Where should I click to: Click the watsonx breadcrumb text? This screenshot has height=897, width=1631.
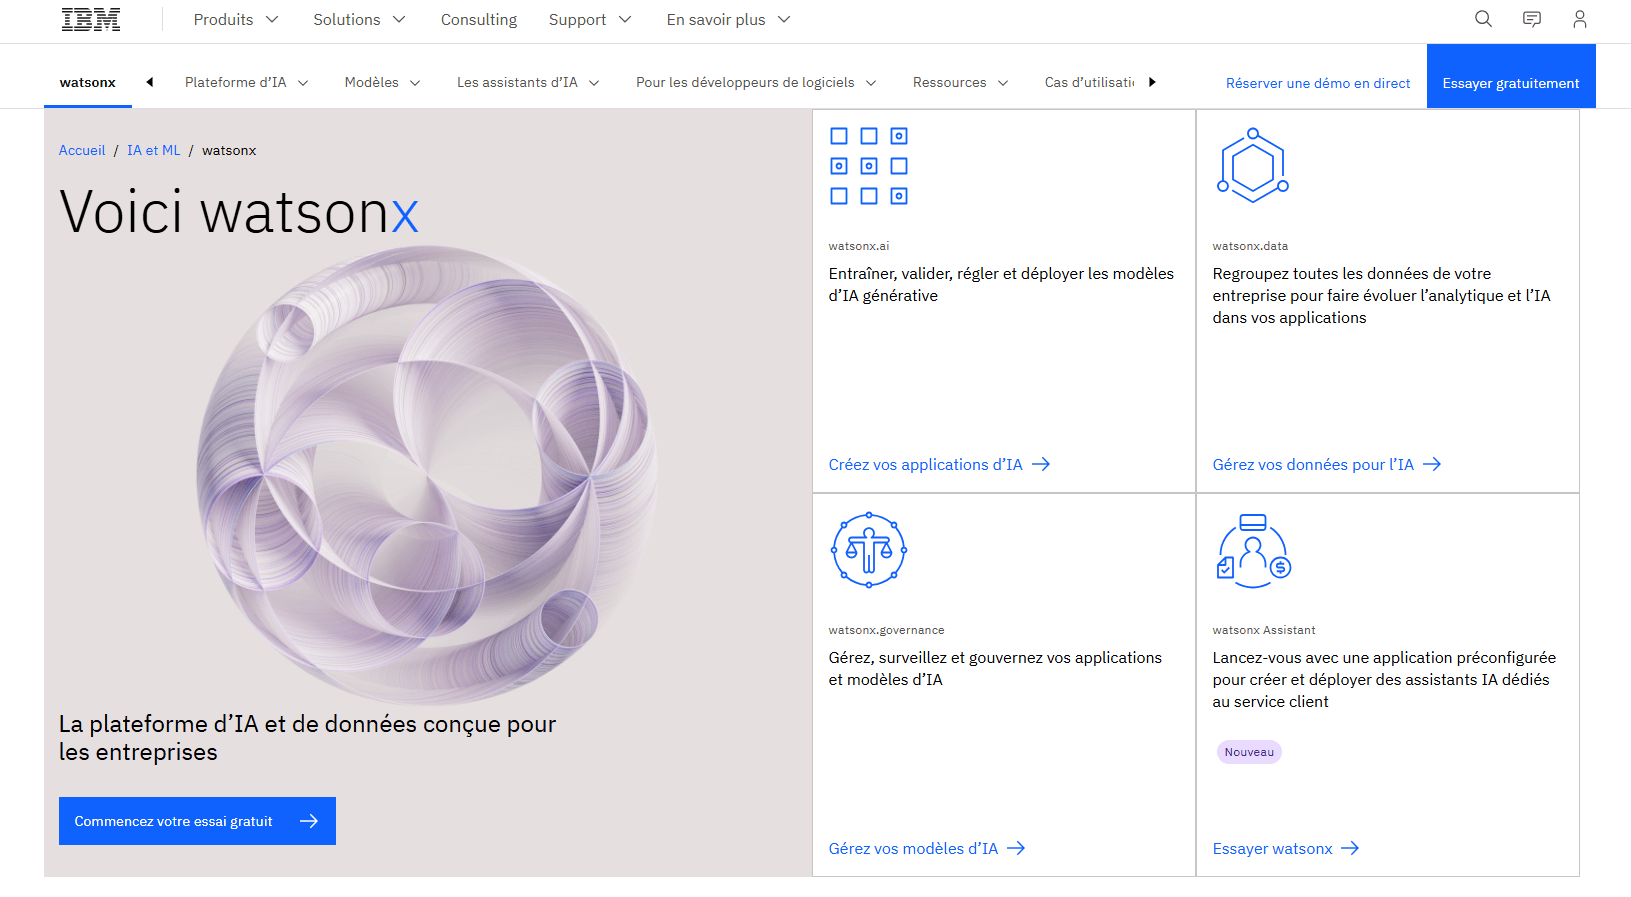pos(229,150)
